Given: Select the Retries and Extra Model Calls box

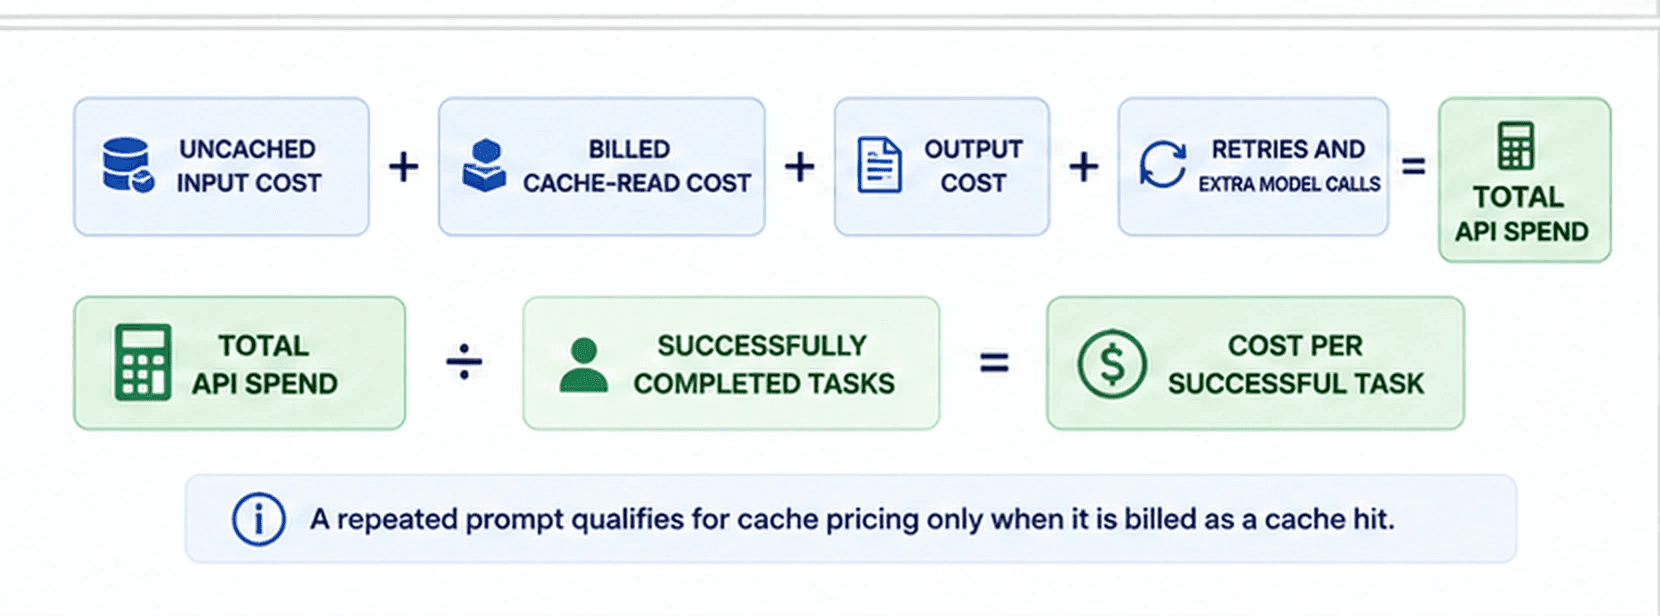Looking at the screenshot, I should pos(1253,167).
